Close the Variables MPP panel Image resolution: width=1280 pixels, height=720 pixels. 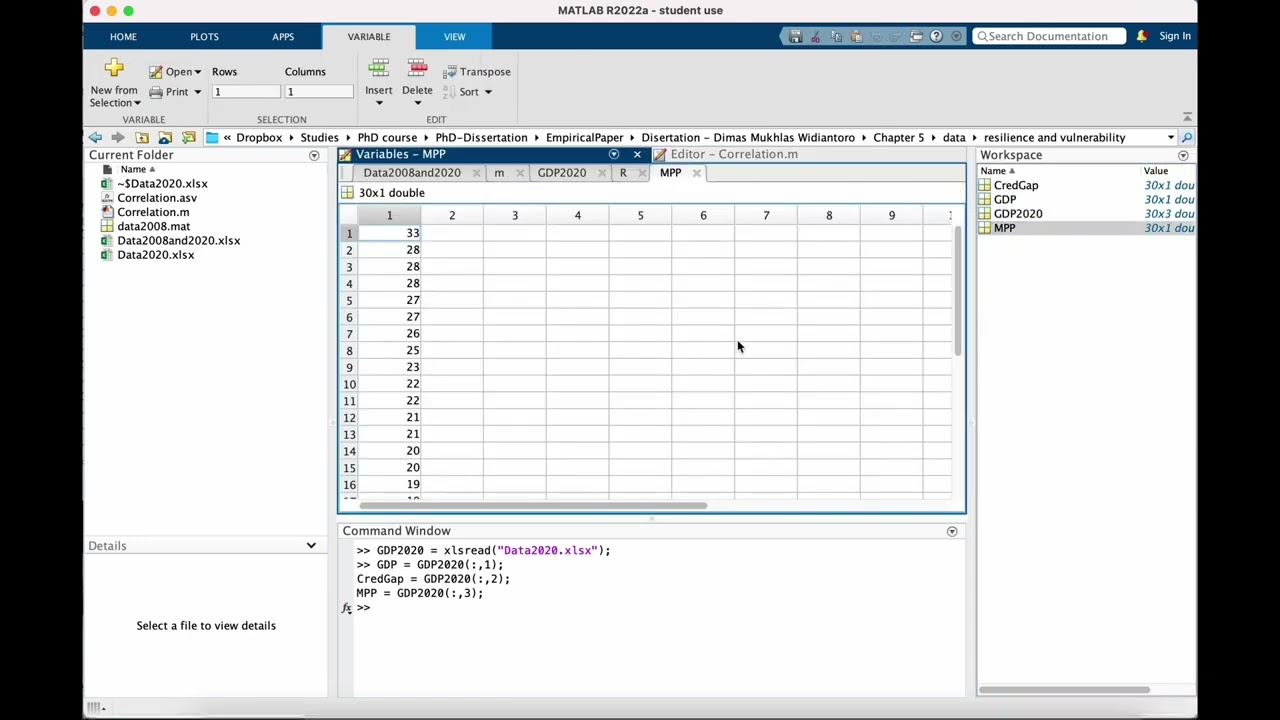[x=637, y=154]
